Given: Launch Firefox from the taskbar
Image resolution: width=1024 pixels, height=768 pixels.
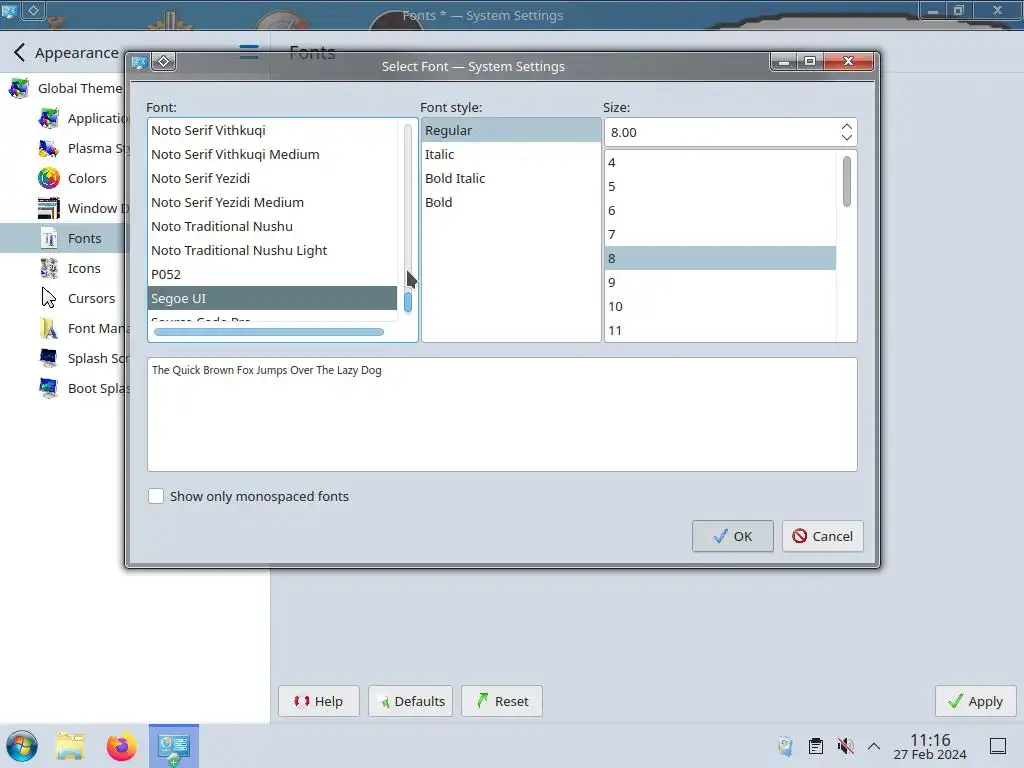Looking at the screenshot, I should coord(121,746).
